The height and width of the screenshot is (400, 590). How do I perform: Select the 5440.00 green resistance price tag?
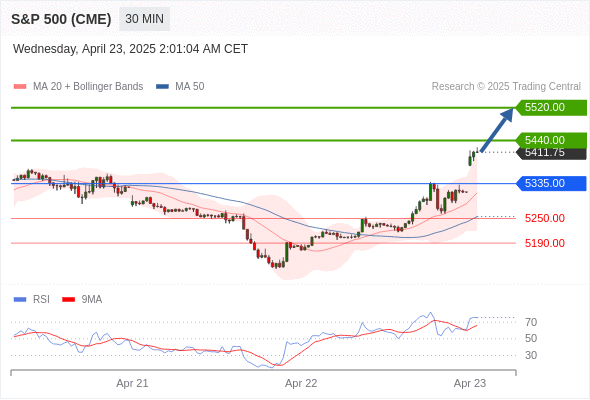[x=551, y=140]
